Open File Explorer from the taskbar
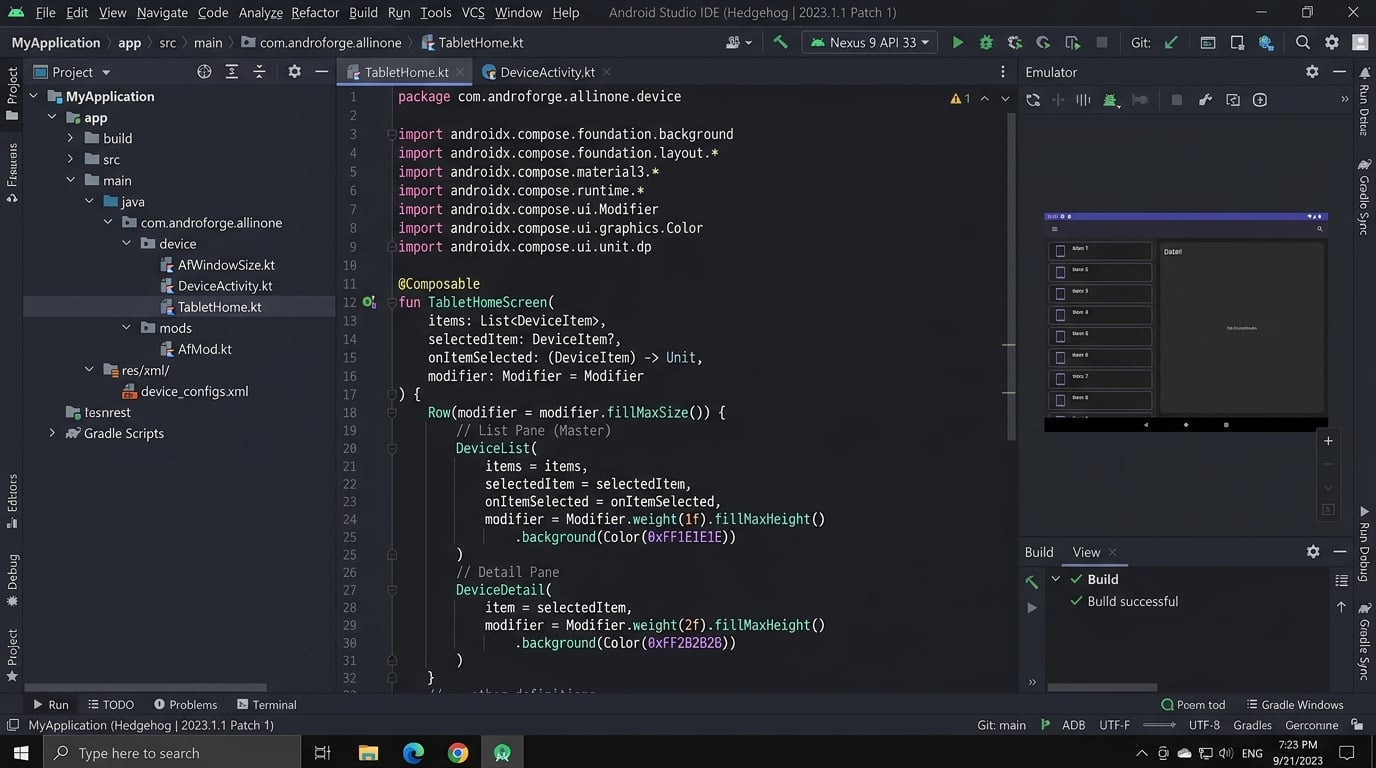 [368, 753]
